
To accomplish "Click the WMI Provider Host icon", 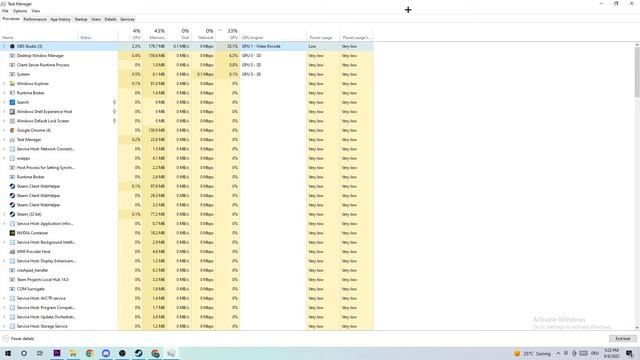I will [12, 252].
